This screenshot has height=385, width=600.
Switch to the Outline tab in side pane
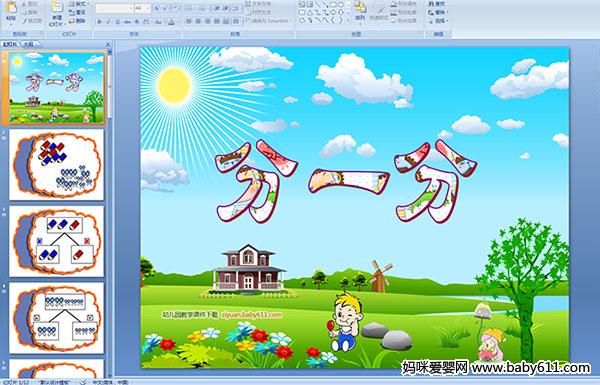28,44
